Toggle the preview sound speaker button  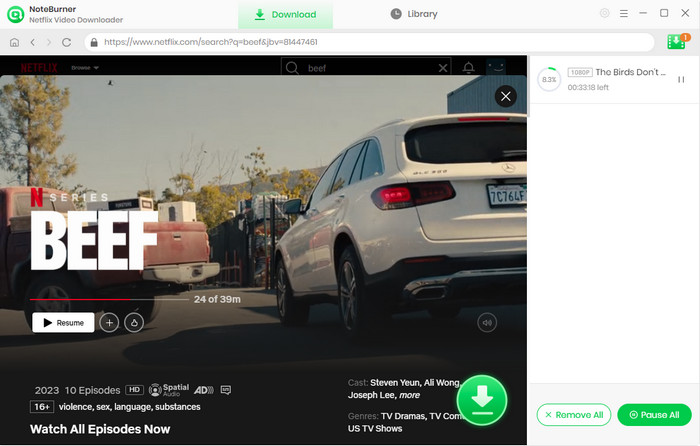(487, 322)
